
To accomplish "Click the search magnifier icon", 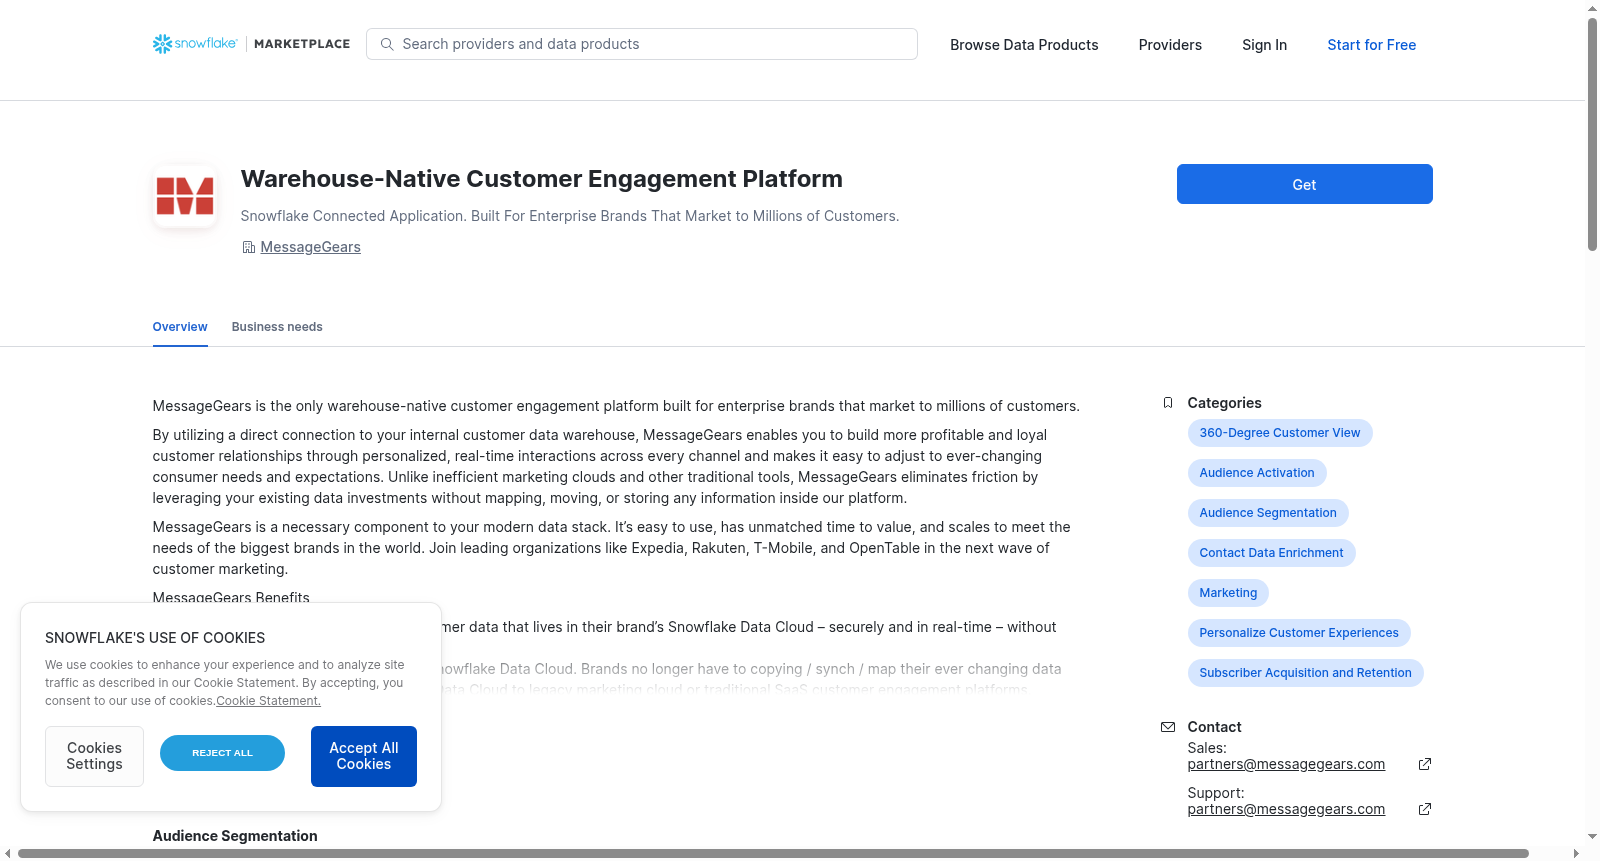I will 387,44.
